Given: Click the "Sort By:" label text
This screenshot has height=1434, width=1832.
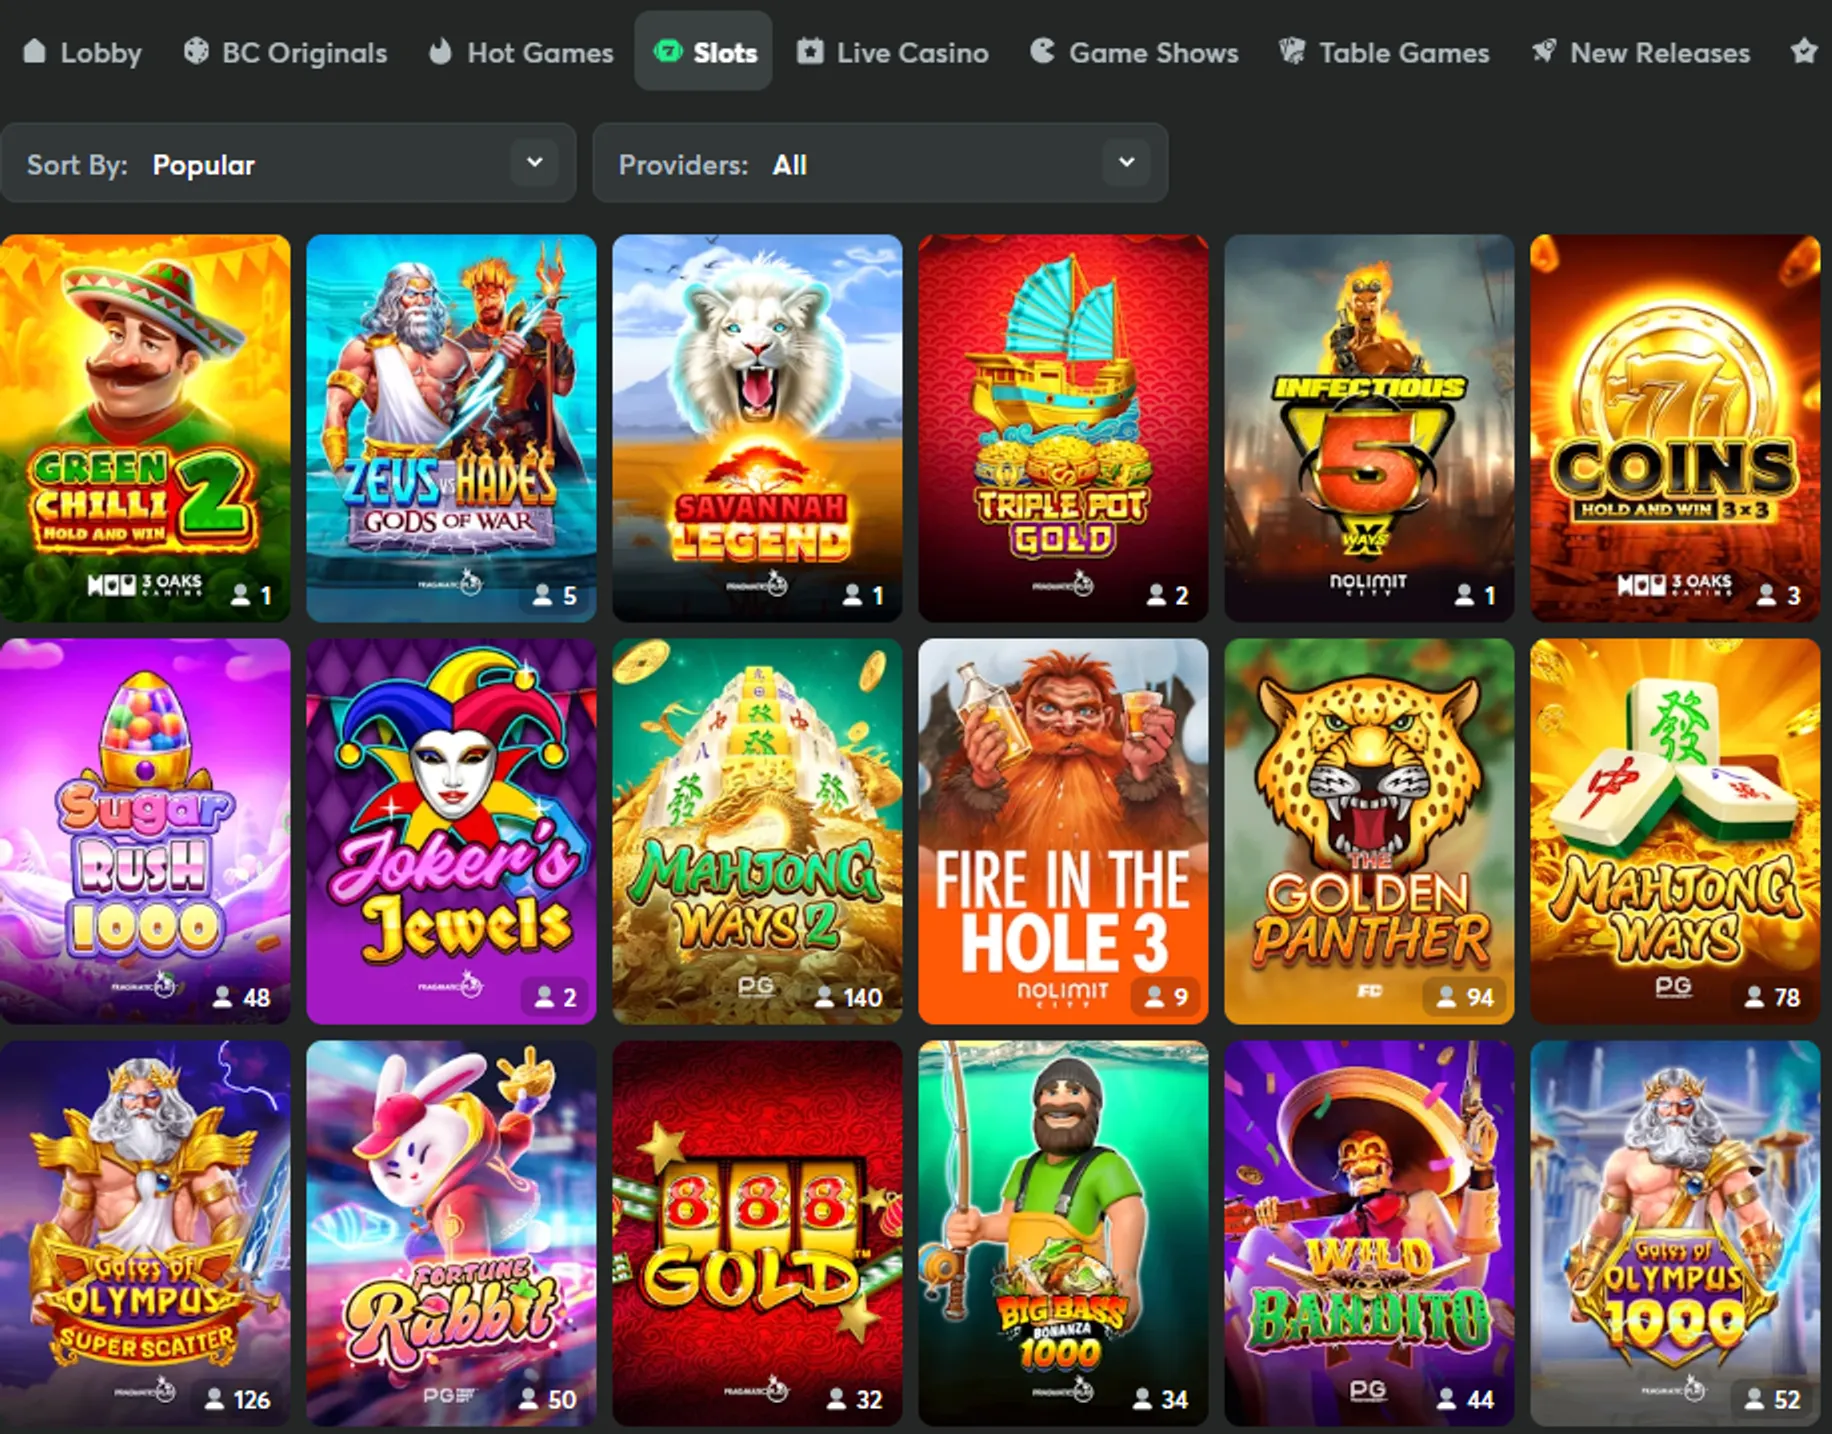Looking at the screenshot, I should click(77, 164).
